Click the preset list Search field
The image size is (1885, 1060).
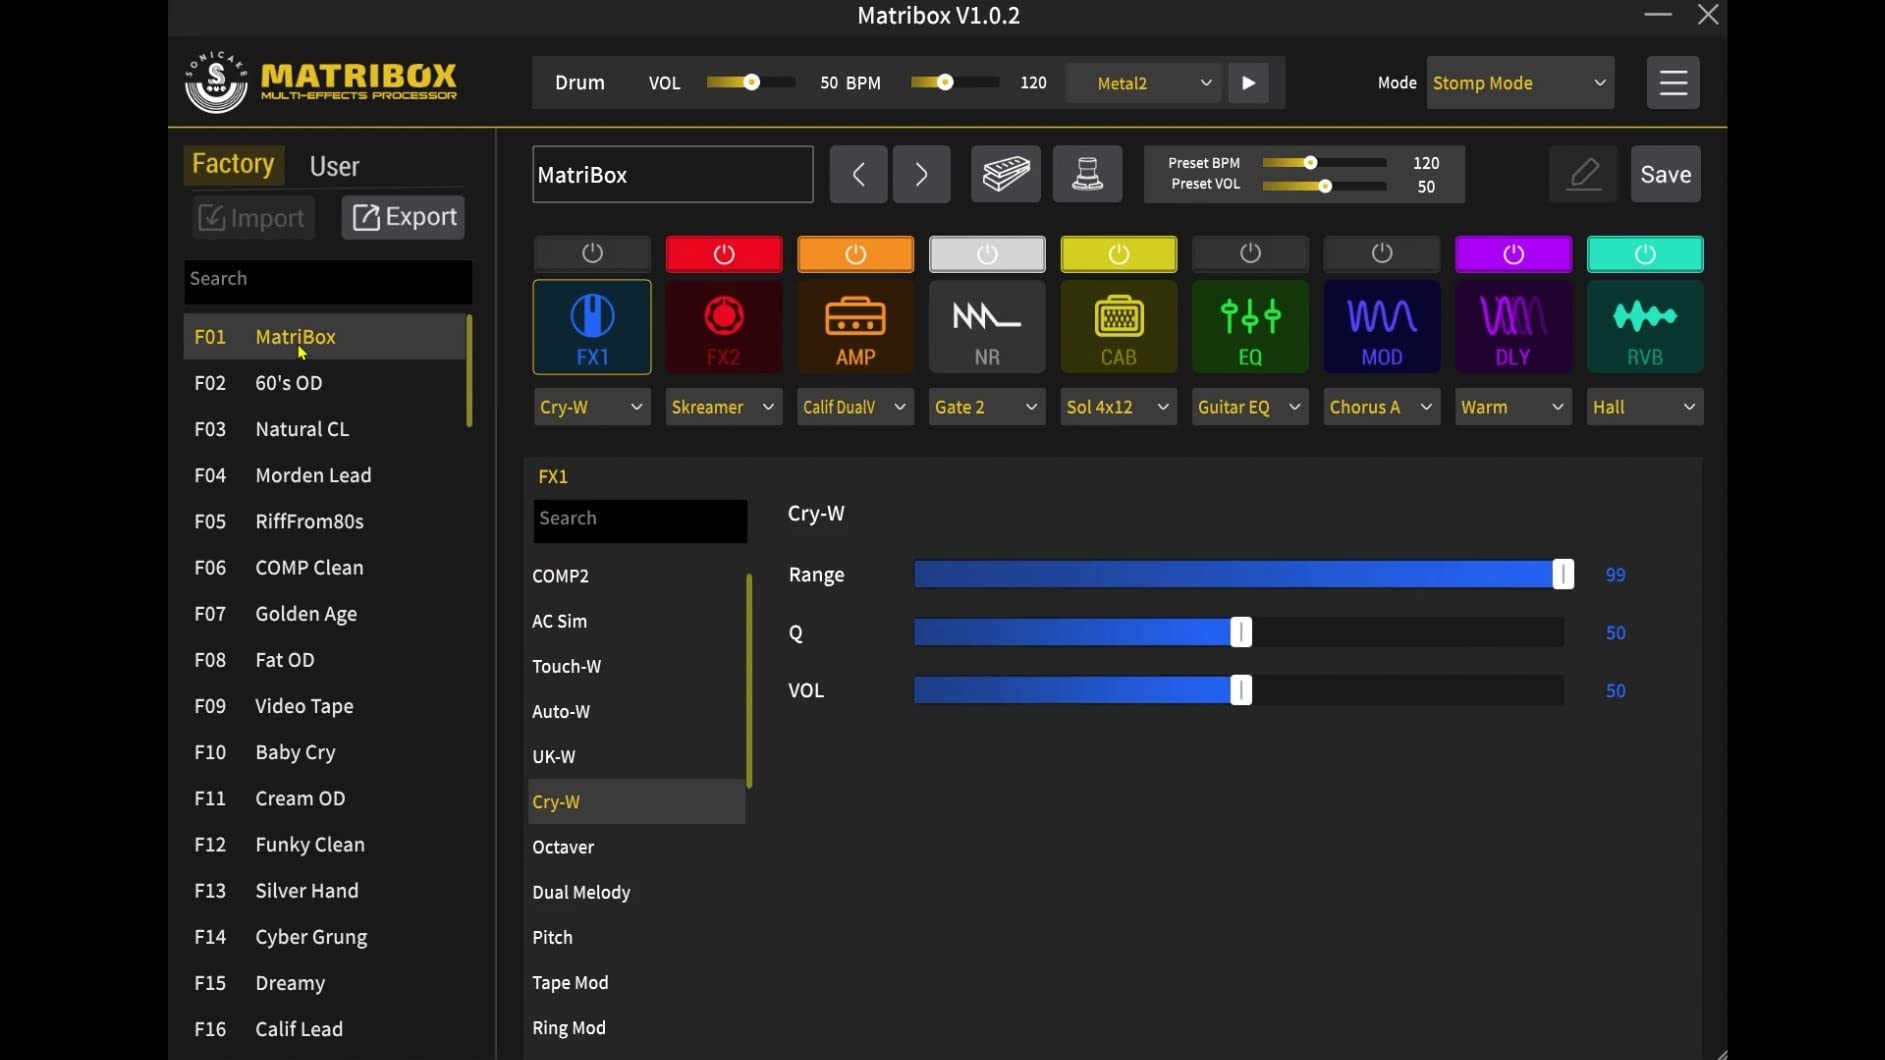click(328, 280)
